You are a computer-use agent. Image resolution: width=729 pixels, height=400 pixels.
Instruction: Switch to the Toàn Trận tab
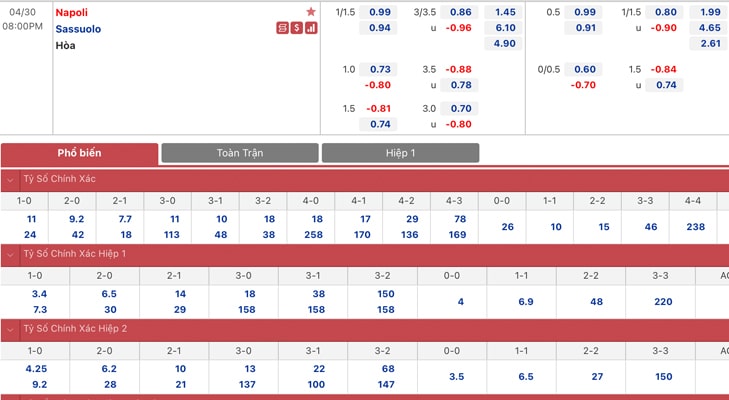pyautogui.click(x=240, y=153)
